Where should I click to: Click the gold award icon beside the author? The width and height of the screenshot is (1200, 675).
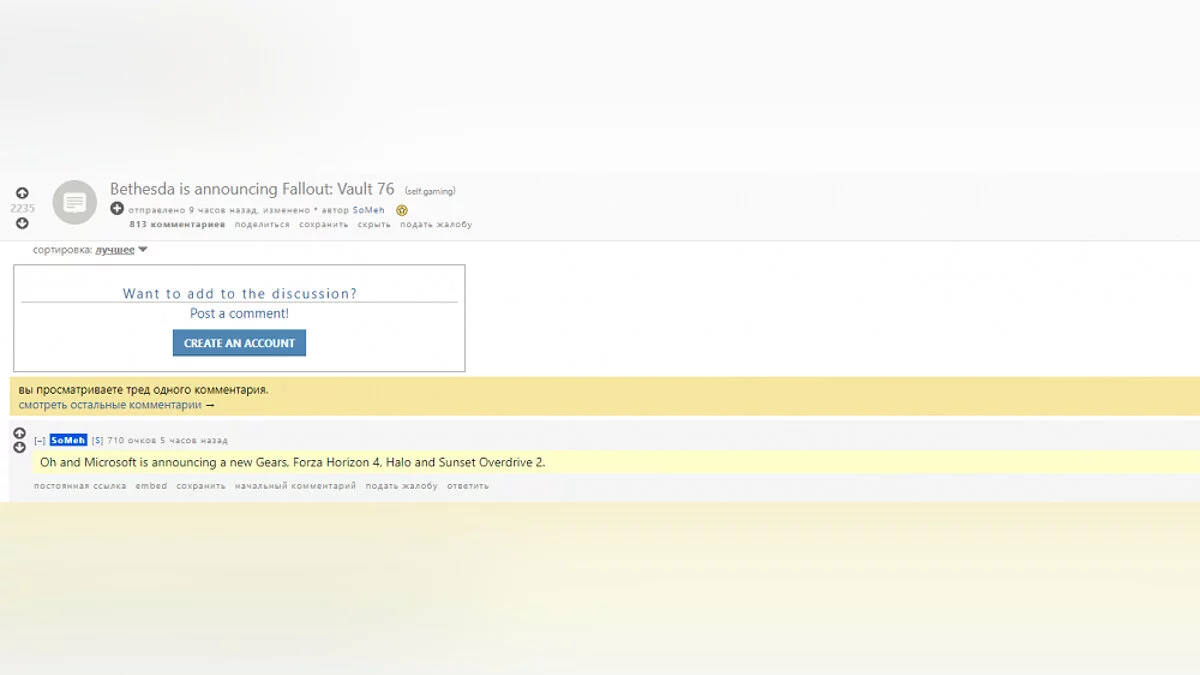pos(402,210)
